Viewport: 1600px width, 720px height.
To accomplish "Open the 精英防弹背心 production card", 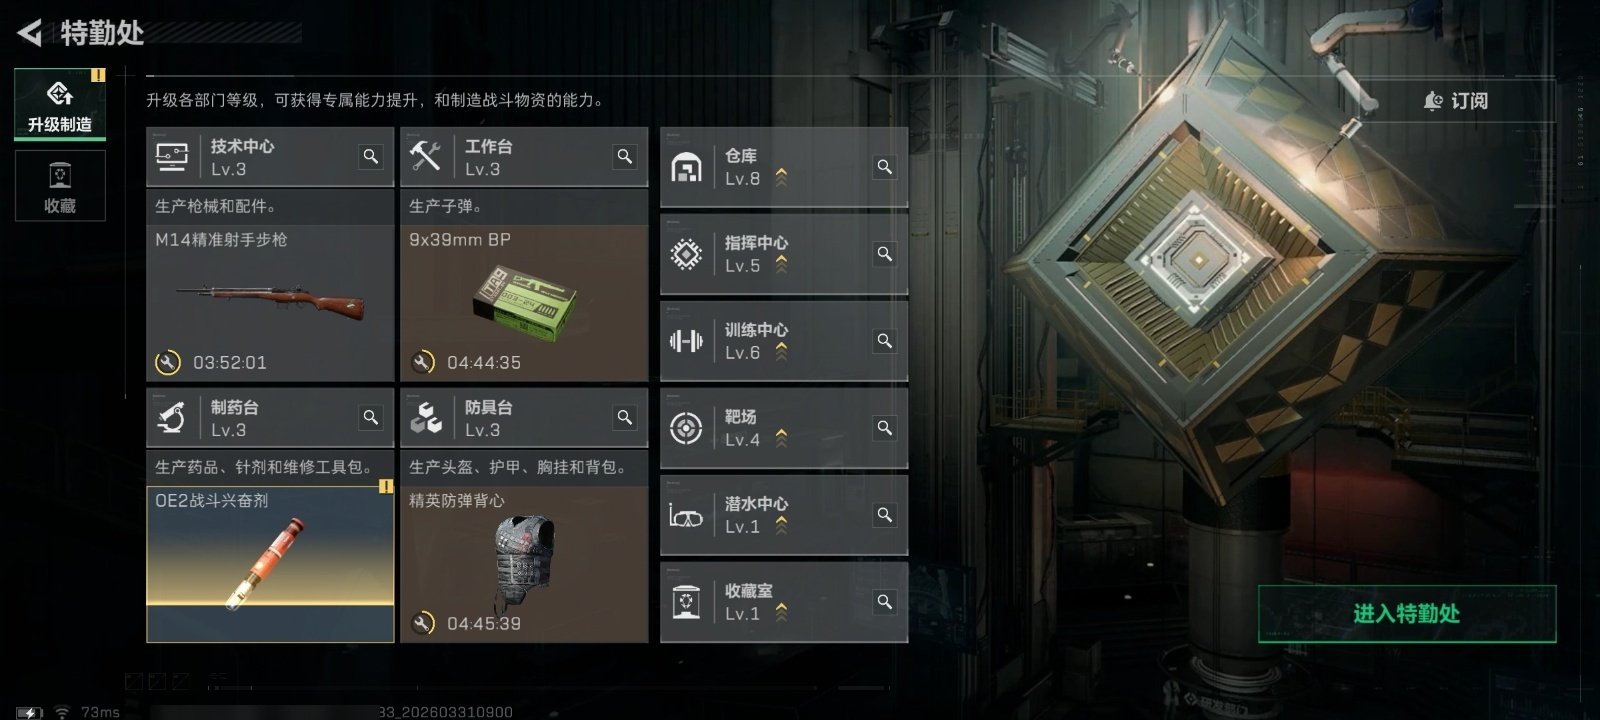I will click(524, 565).
